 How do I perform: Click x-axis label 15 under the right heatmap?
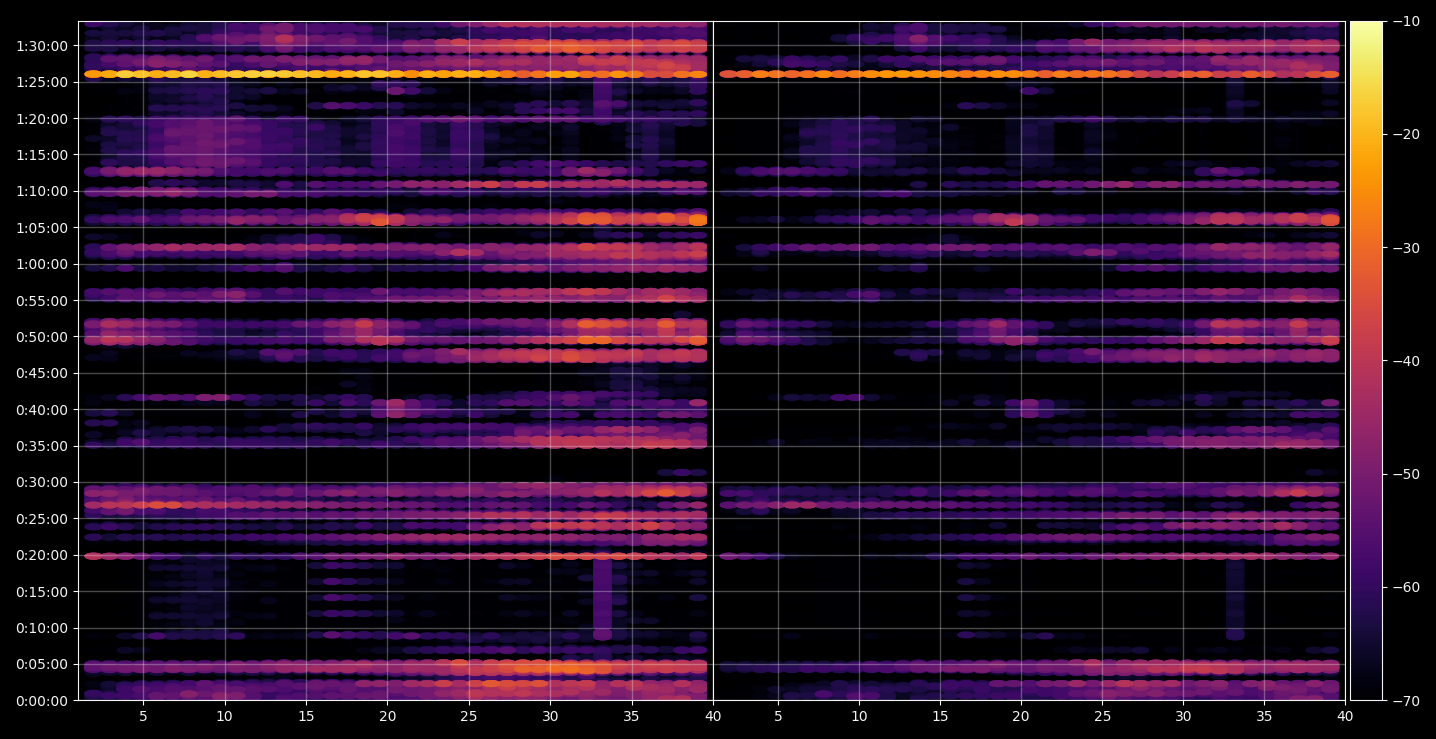(940, 717)
